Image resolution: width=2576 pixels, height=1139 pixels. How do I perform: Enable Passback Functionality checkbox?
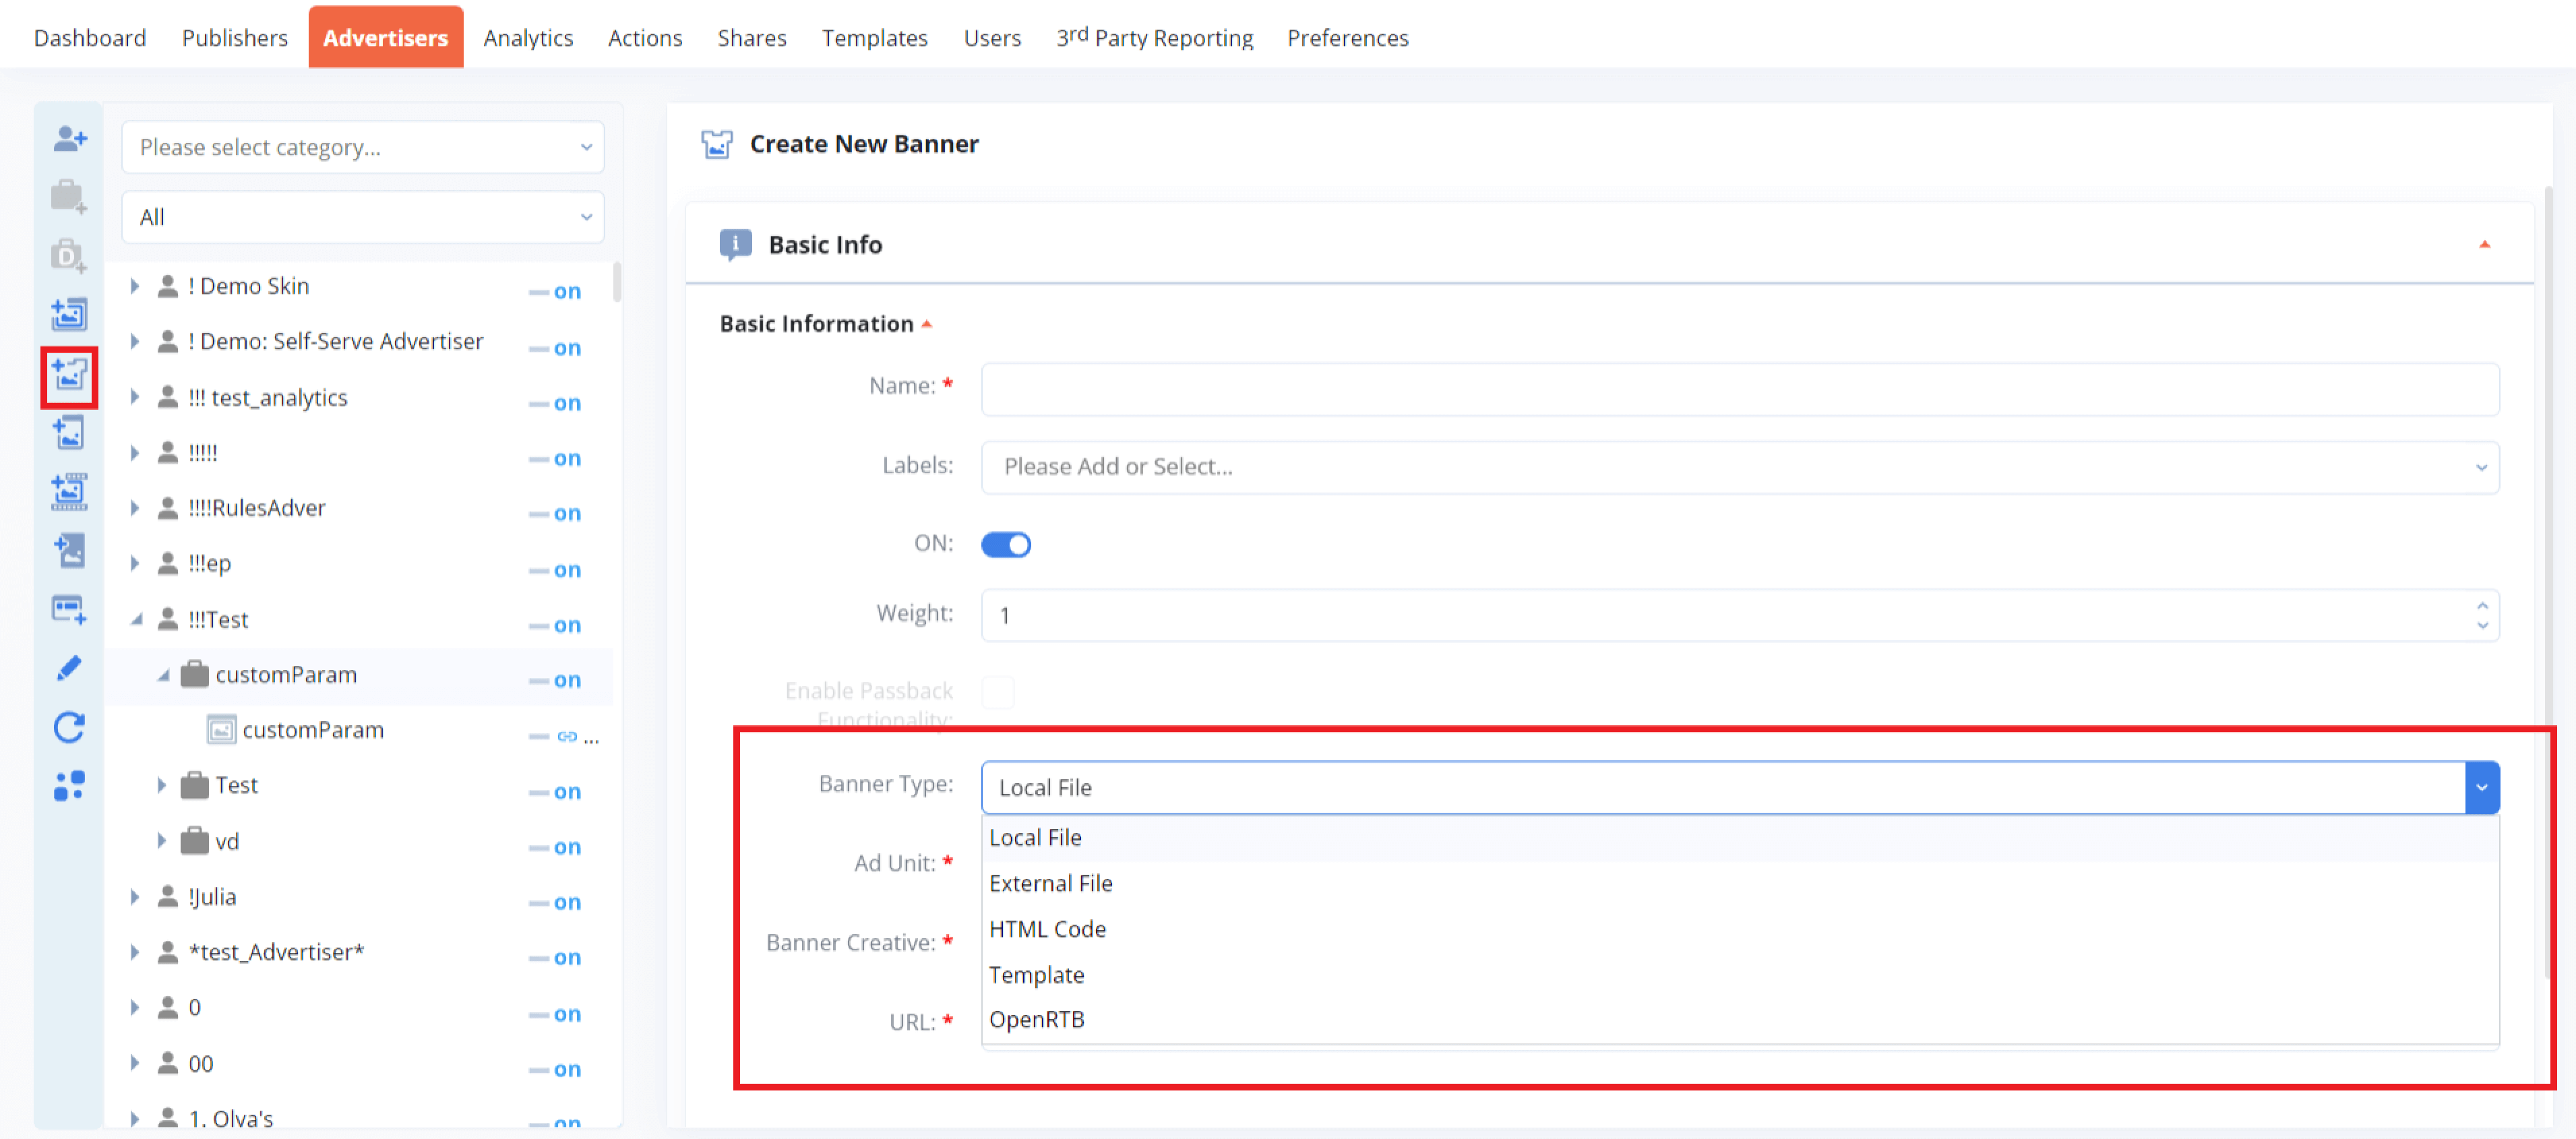998,691
